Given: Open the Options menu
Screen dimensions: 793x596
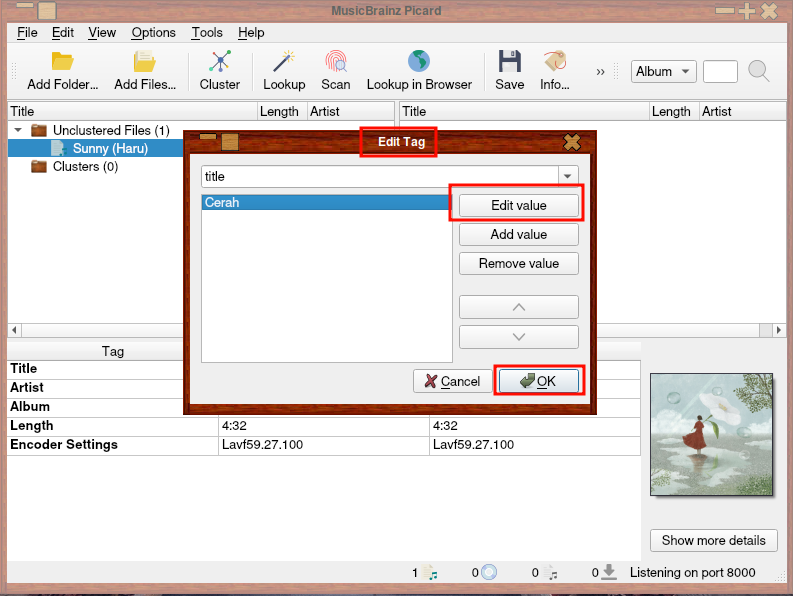Looking at the screenshot, I should tap(153, 32).
